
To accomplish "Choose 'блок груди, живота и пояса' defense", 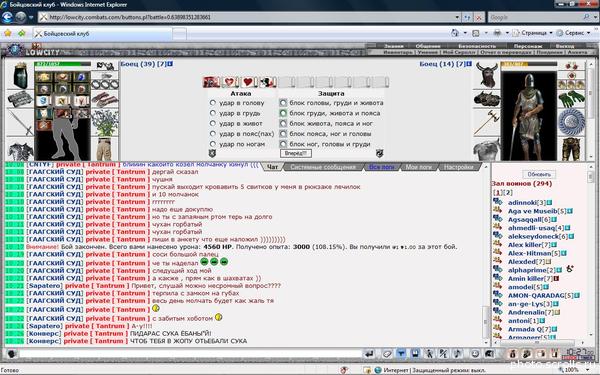I will tap(283, 113).
